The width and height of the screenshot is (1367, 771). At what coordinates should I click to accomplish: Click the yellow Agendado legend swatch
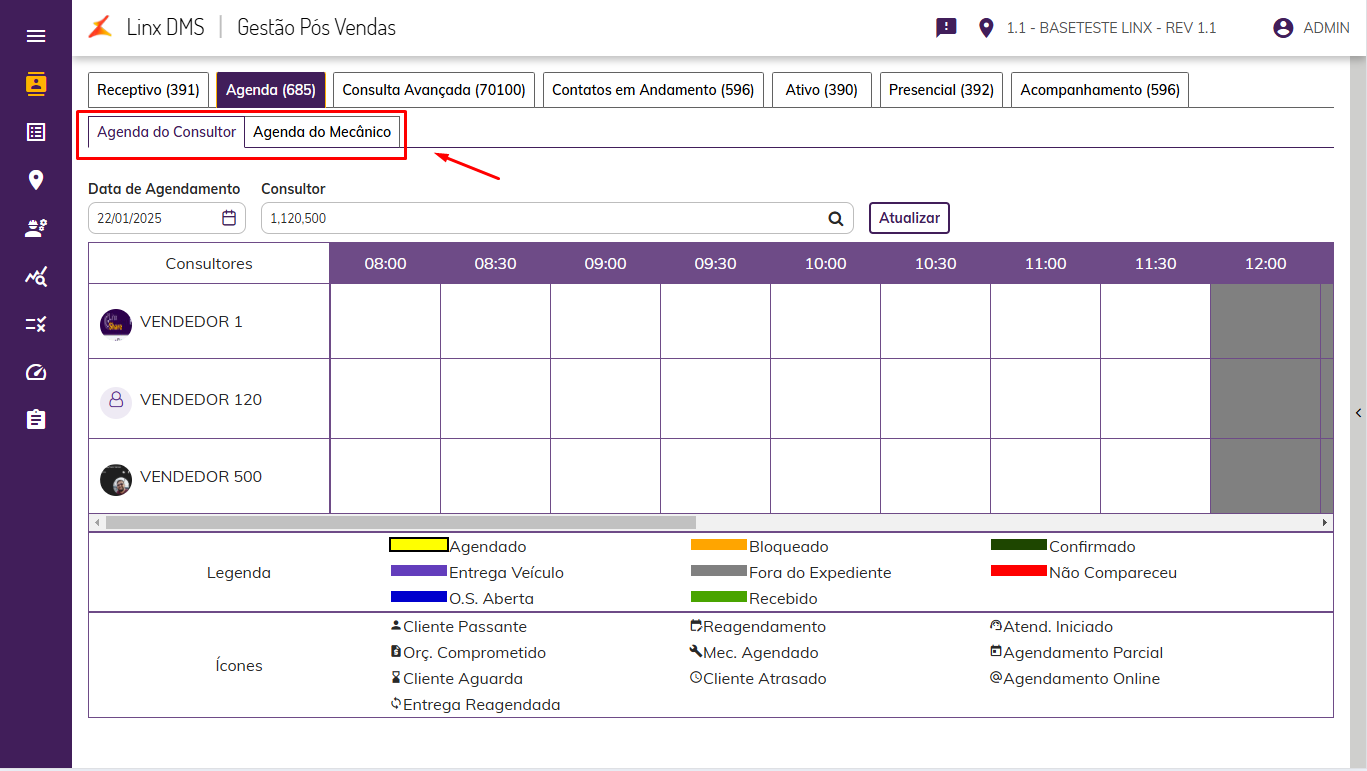tap(418, 545)
